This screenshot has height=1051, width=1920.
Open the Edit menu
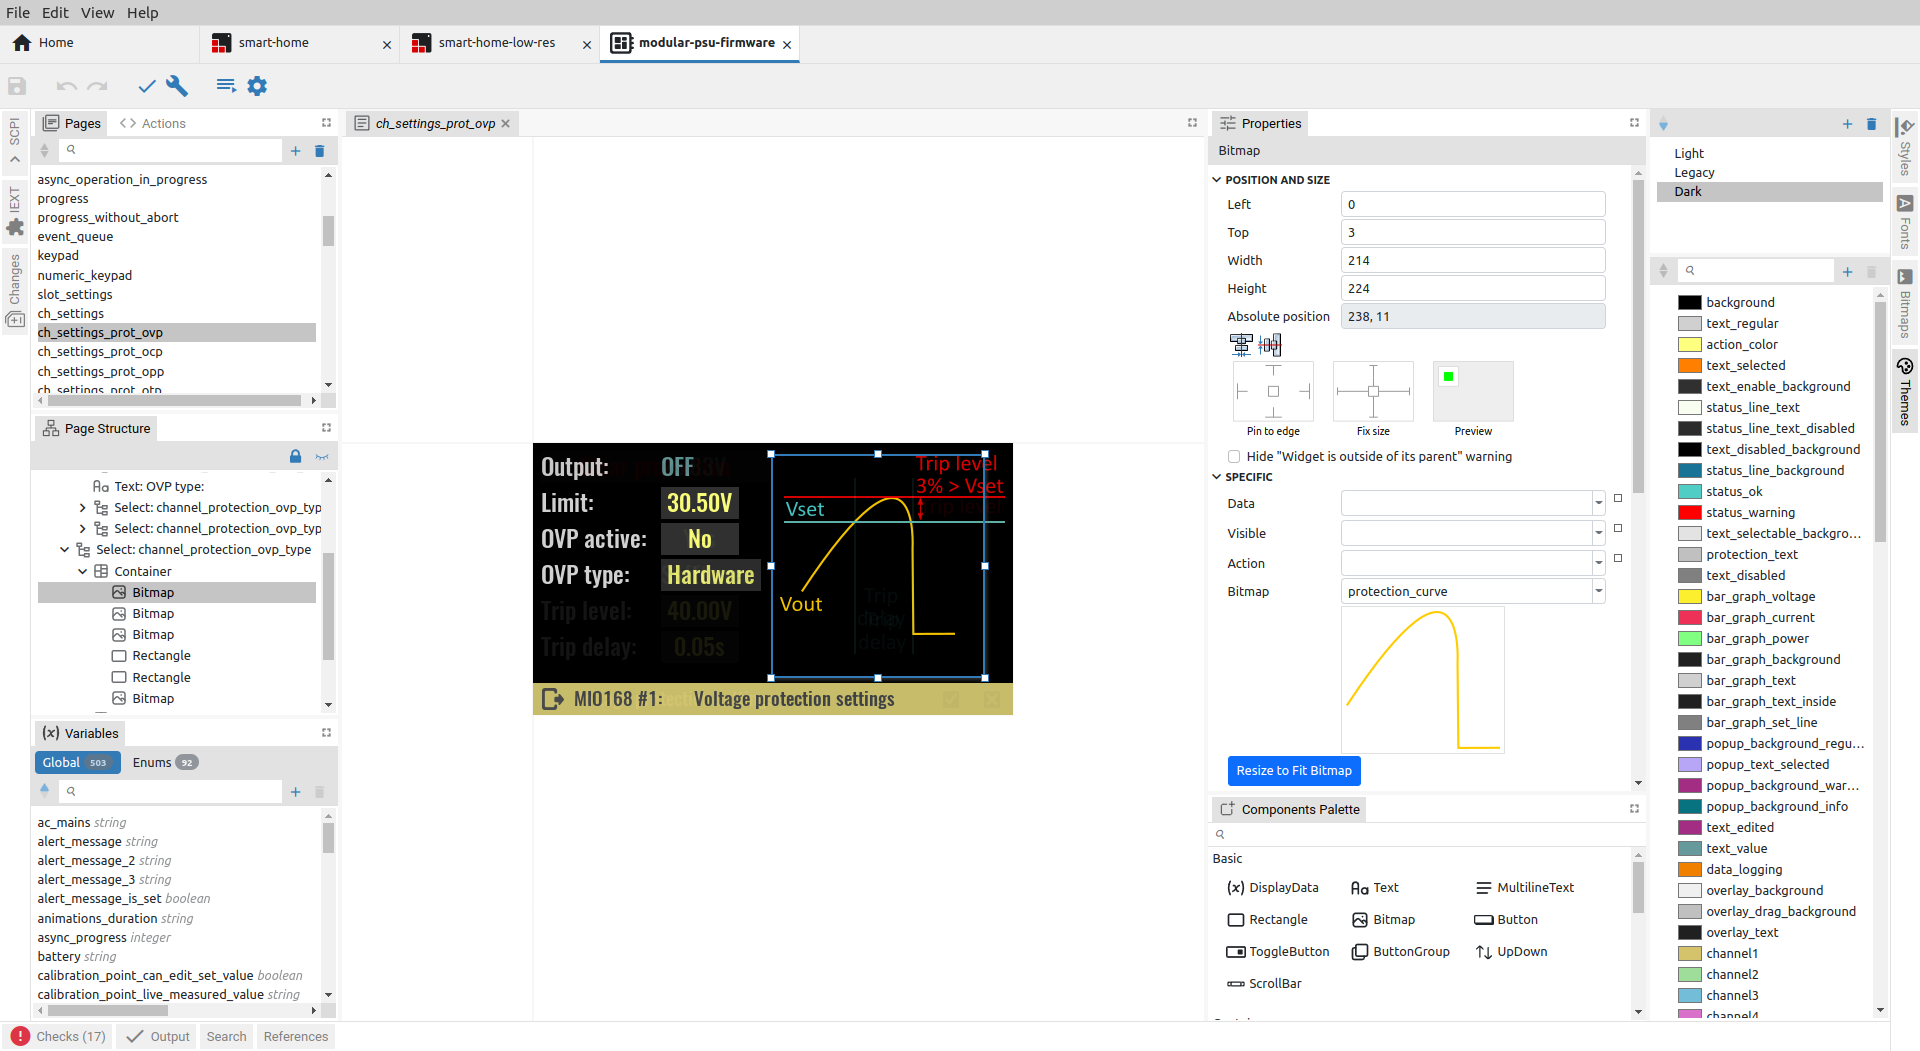click(55, 13)
